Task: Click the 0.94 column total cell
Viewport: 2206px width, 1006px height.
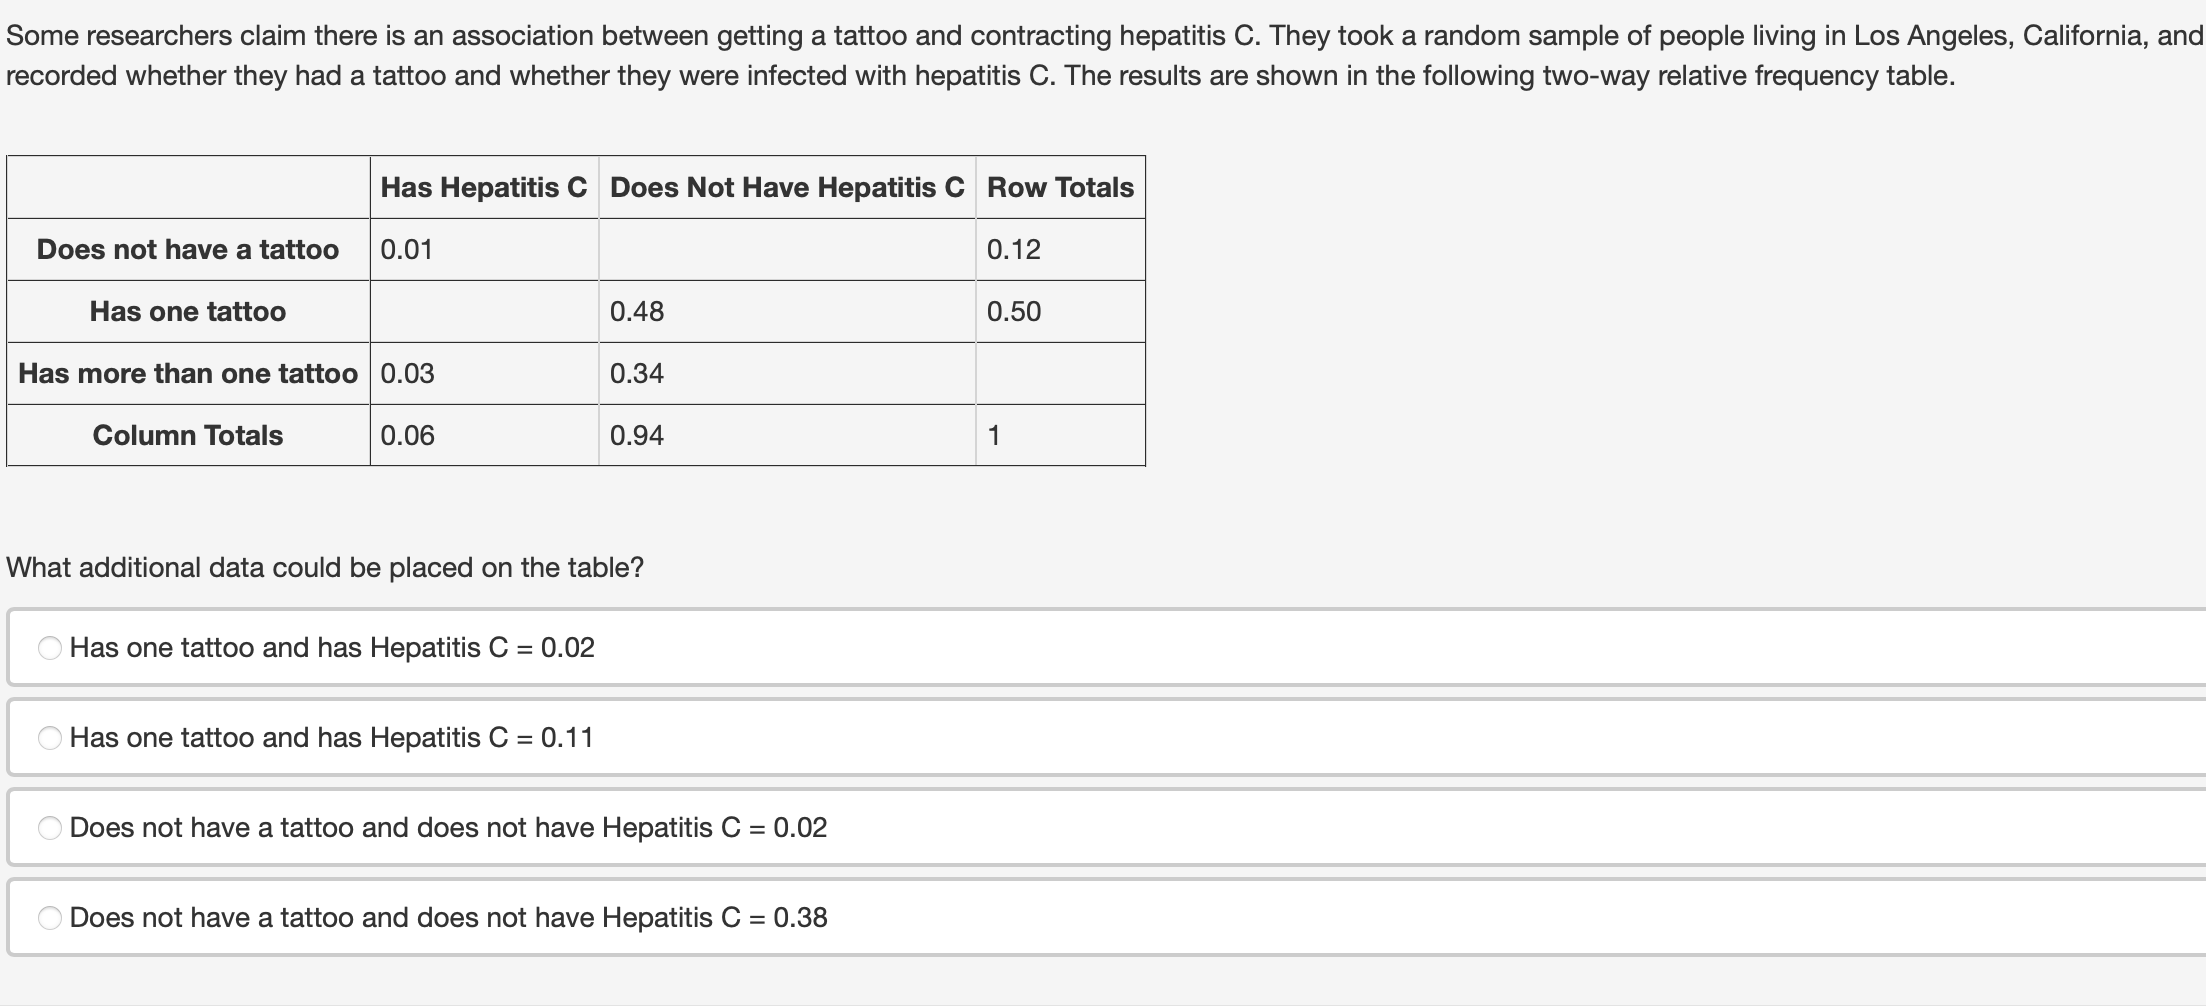Action: 637,436
